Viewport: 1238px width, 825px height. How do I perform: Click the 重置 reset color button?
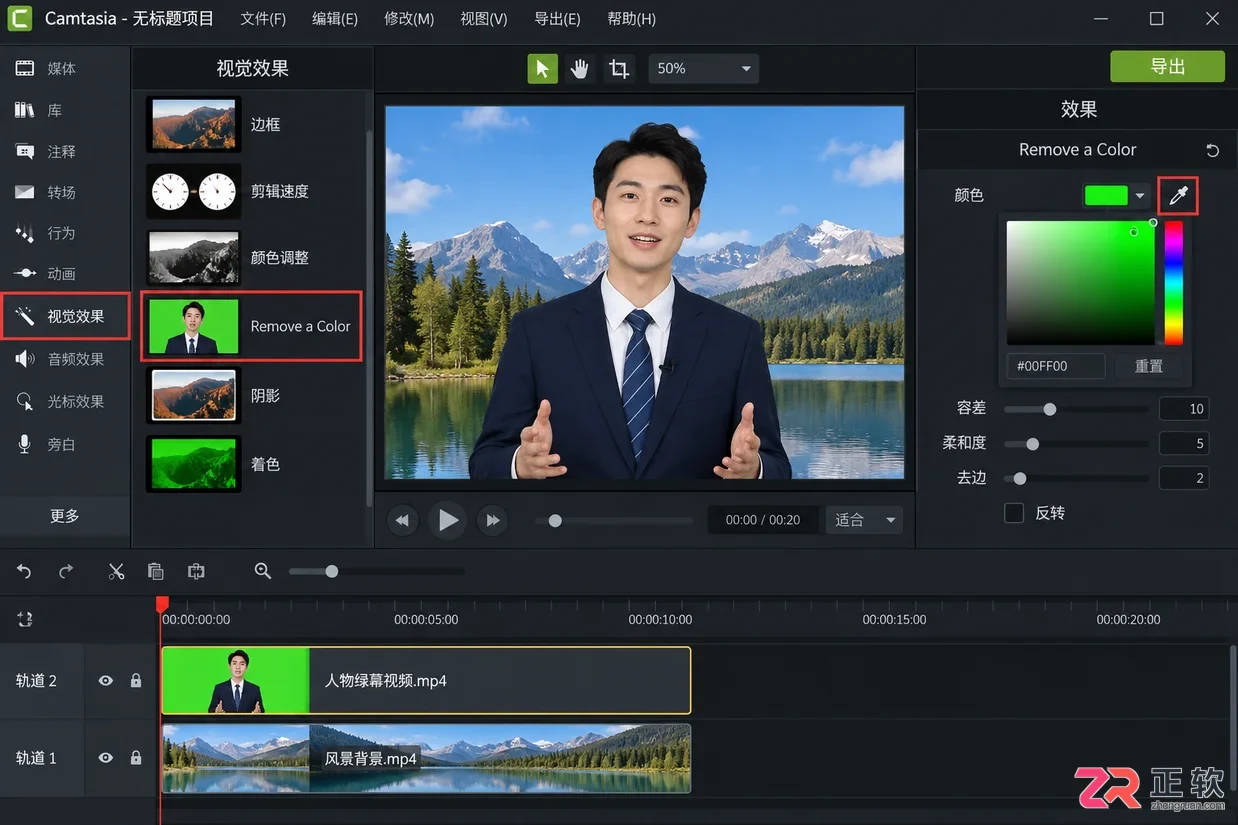1149,366
